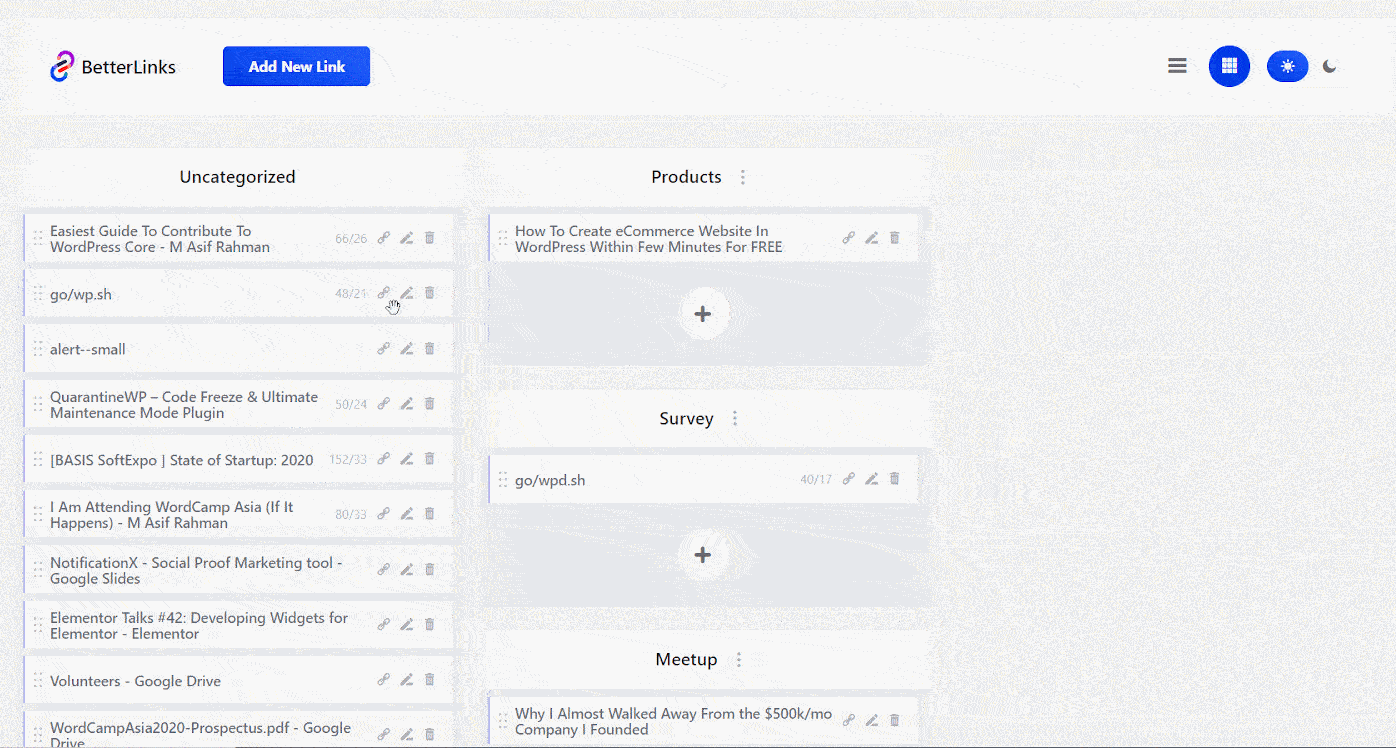Edit the go/wpd.sh link

[871, 479]
